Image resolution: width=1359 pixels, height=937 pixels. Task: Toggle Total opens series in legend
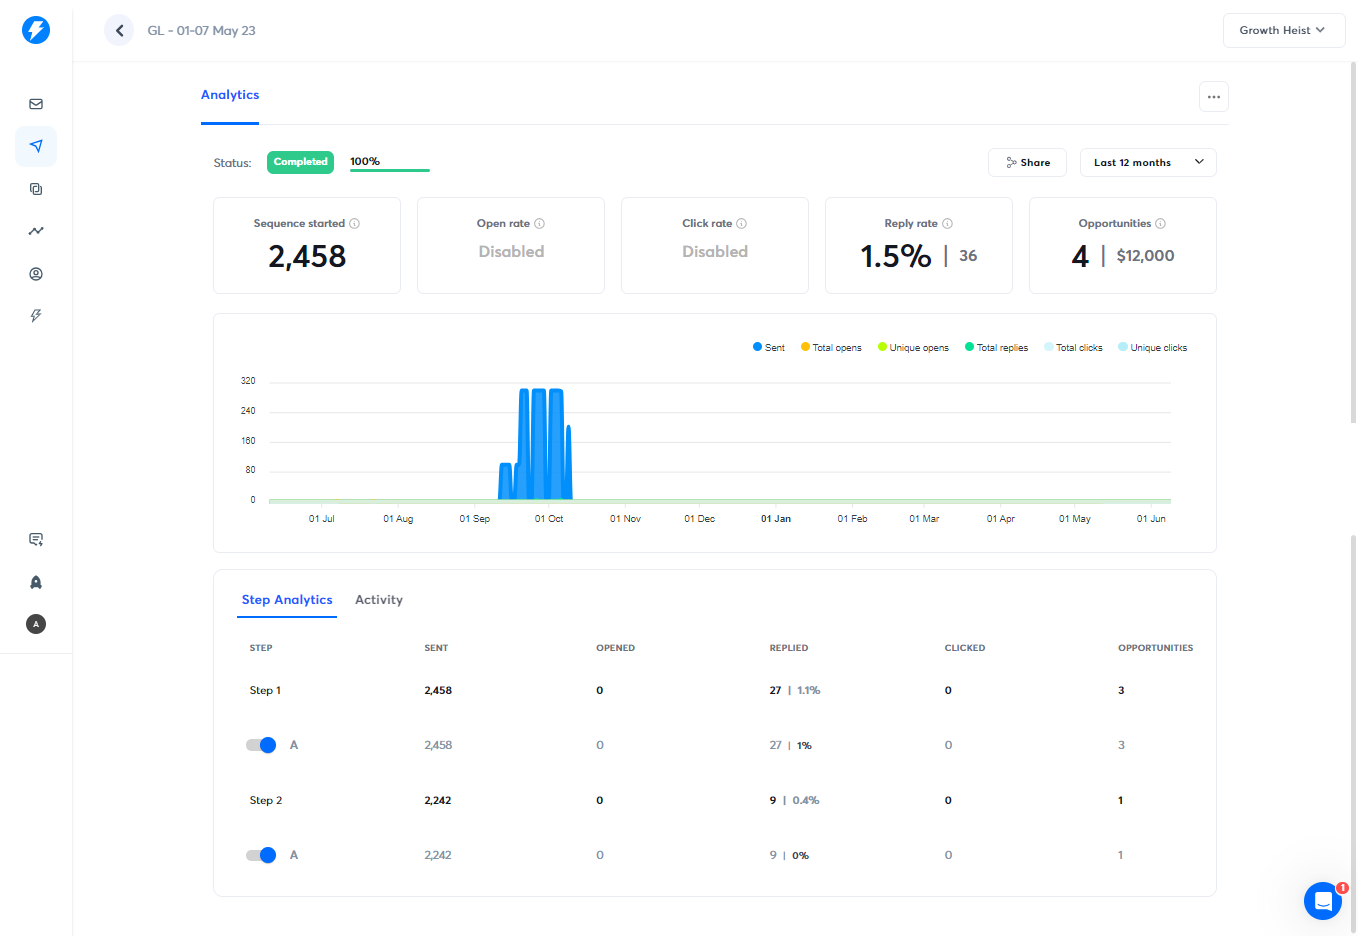pyautogui.click(x=830, y=348)
